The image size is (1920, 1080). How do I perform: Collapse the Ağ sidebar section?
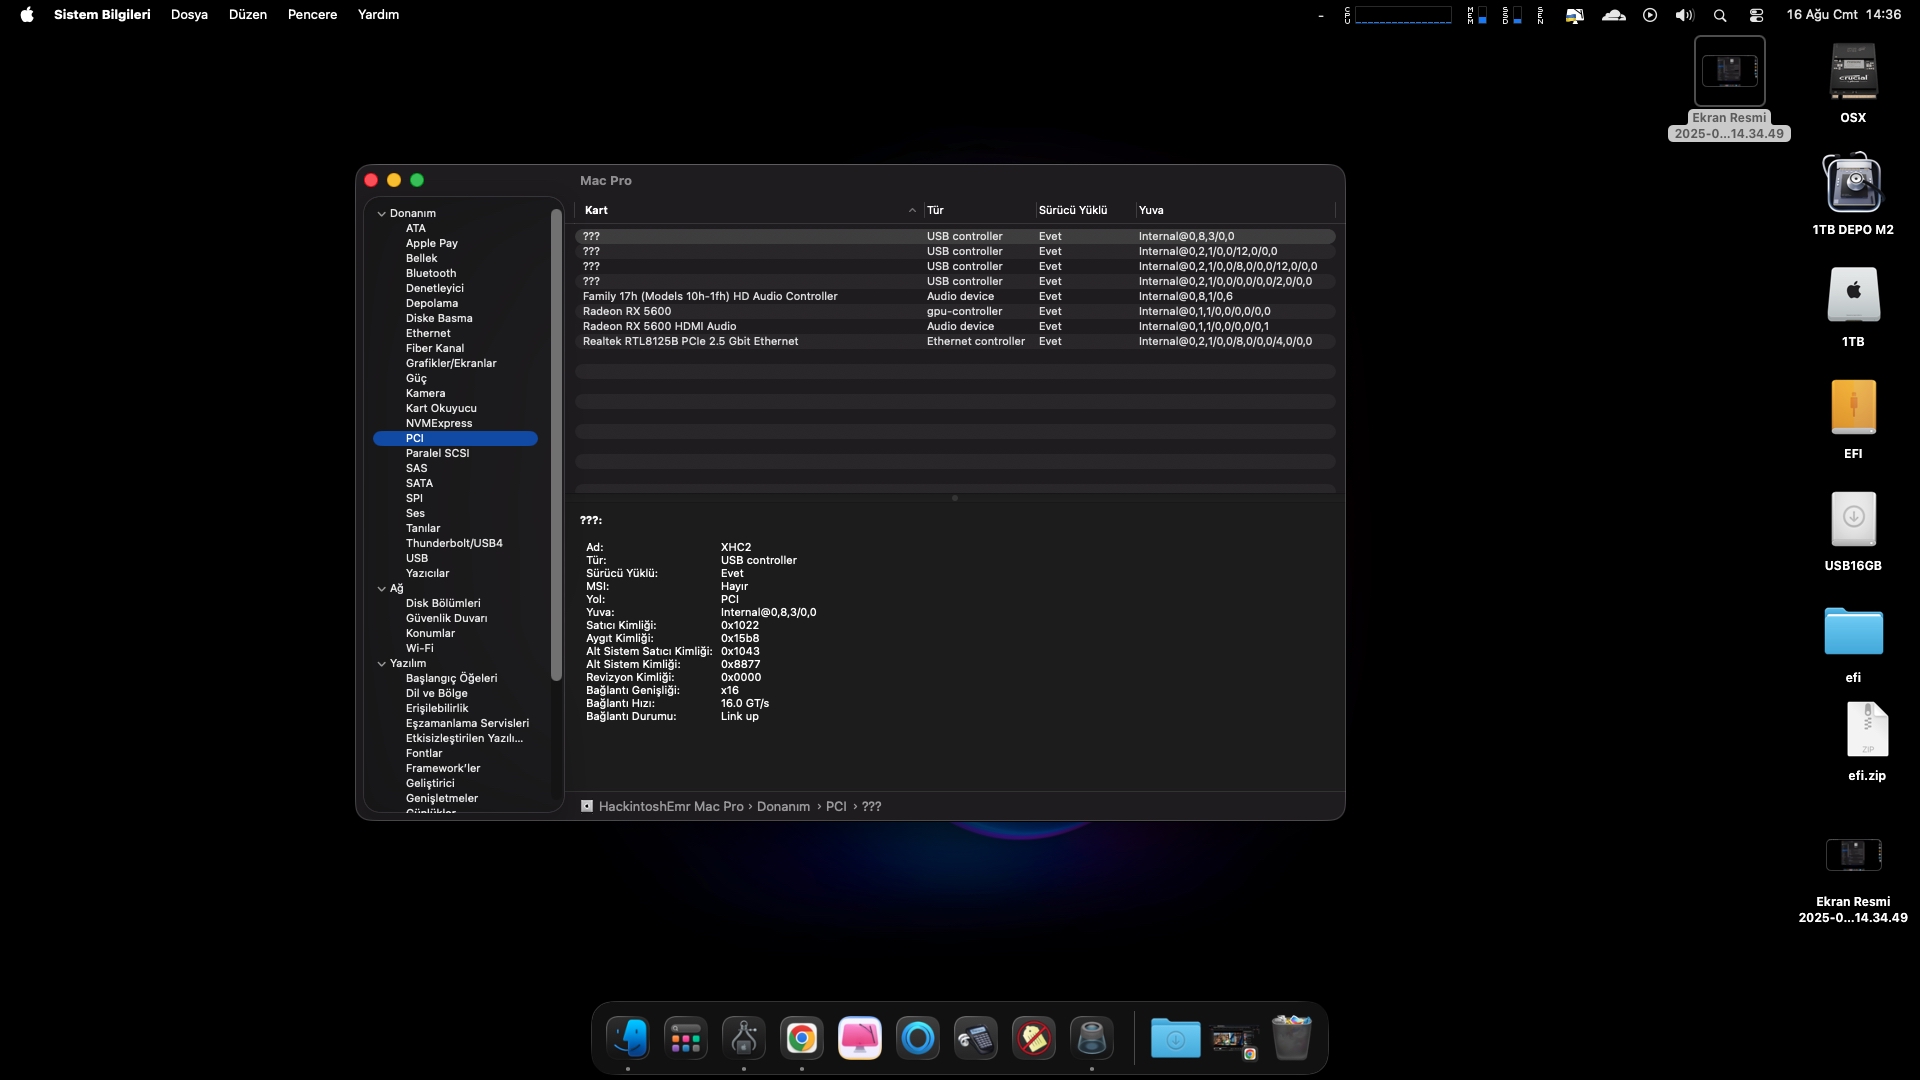point(382,589)
